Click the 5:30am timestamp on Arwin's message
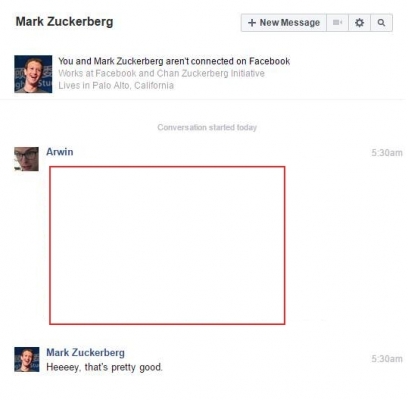The width and height of the screenshot is (408, 400). pos(387,153)
